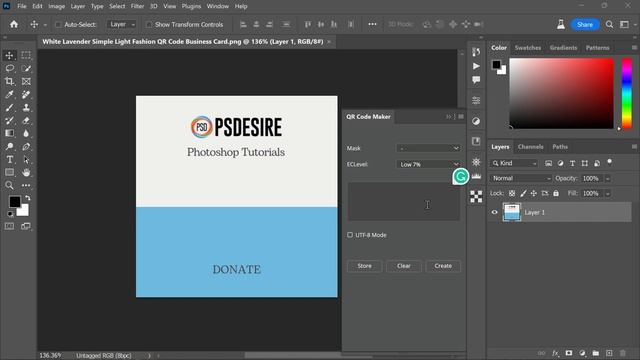Image resolution: width=640 pixels, height=360 pixels.
Task: Open the Search icon in options bar
Action: coord(609,24)
